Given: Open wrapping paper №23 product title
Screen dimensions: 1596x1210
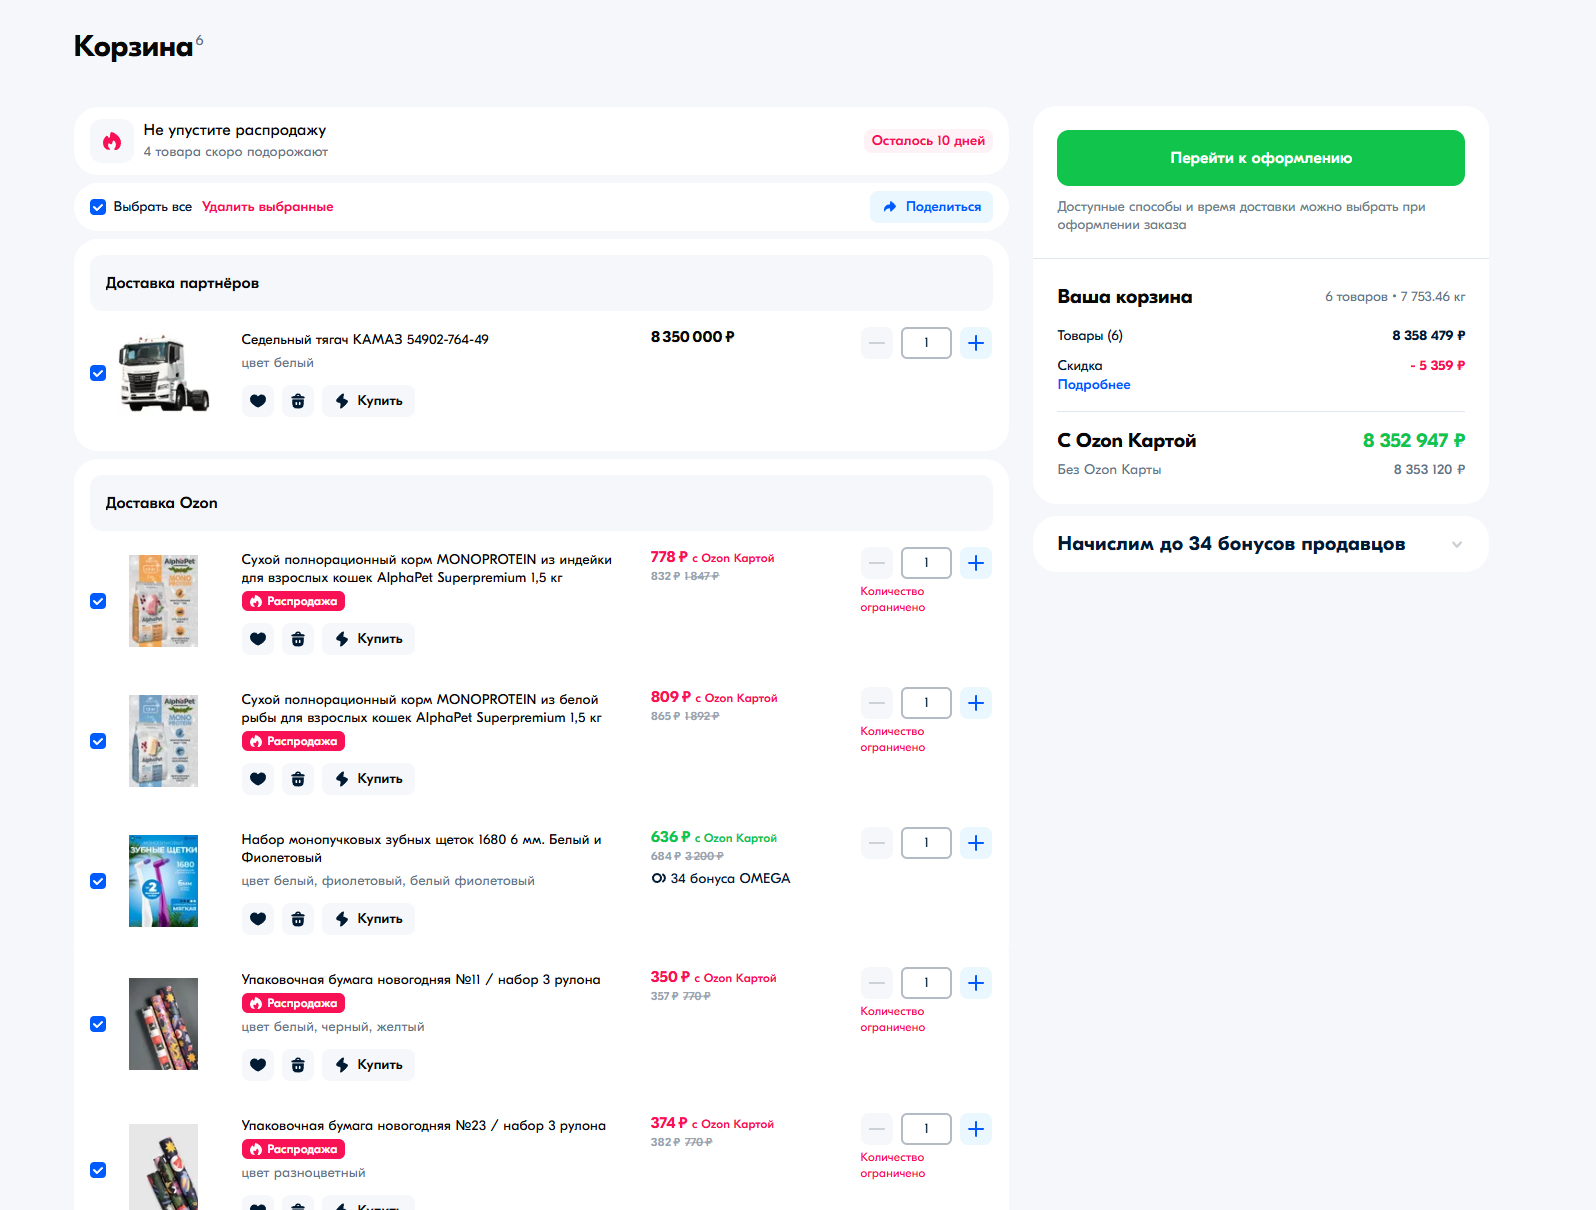Looking at the screenshot, I should click(x=424, y=1126).
